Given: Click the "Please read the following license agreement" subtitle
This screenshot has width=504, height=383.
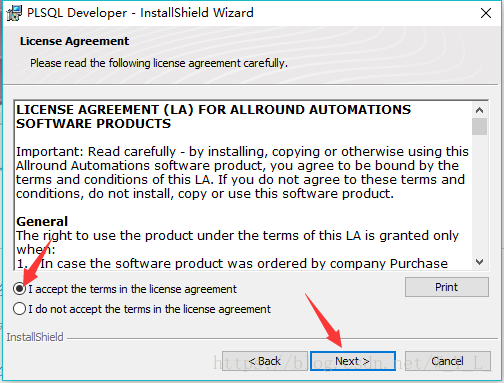Looking at the screenshot, I should [159, 63].
